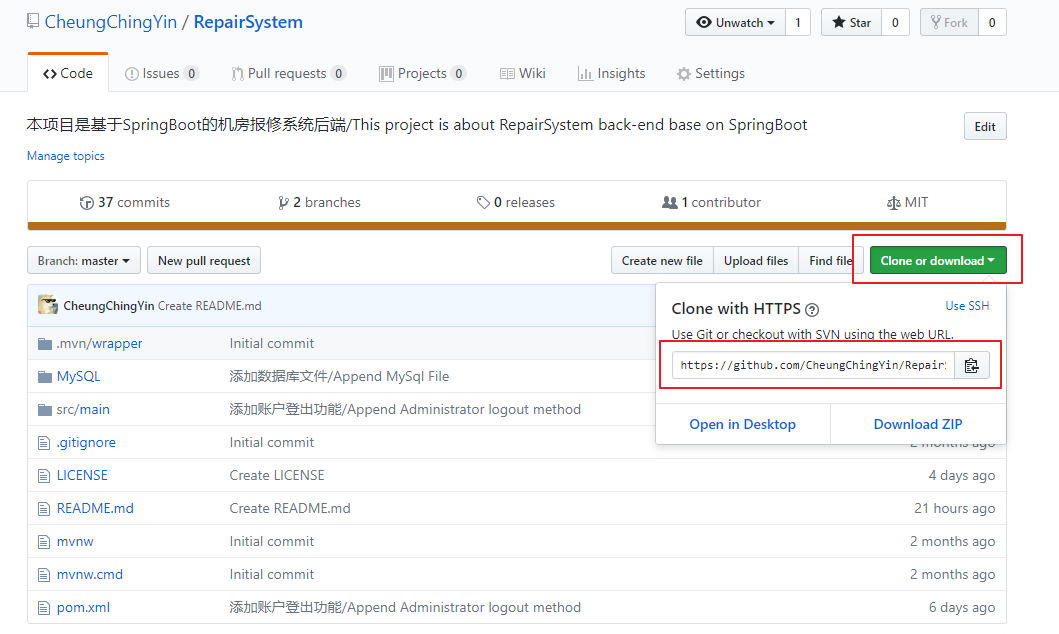The width and height of the screenshot is (1059, 634).
Task: Fork the repository
Action: tap(949, 22)
